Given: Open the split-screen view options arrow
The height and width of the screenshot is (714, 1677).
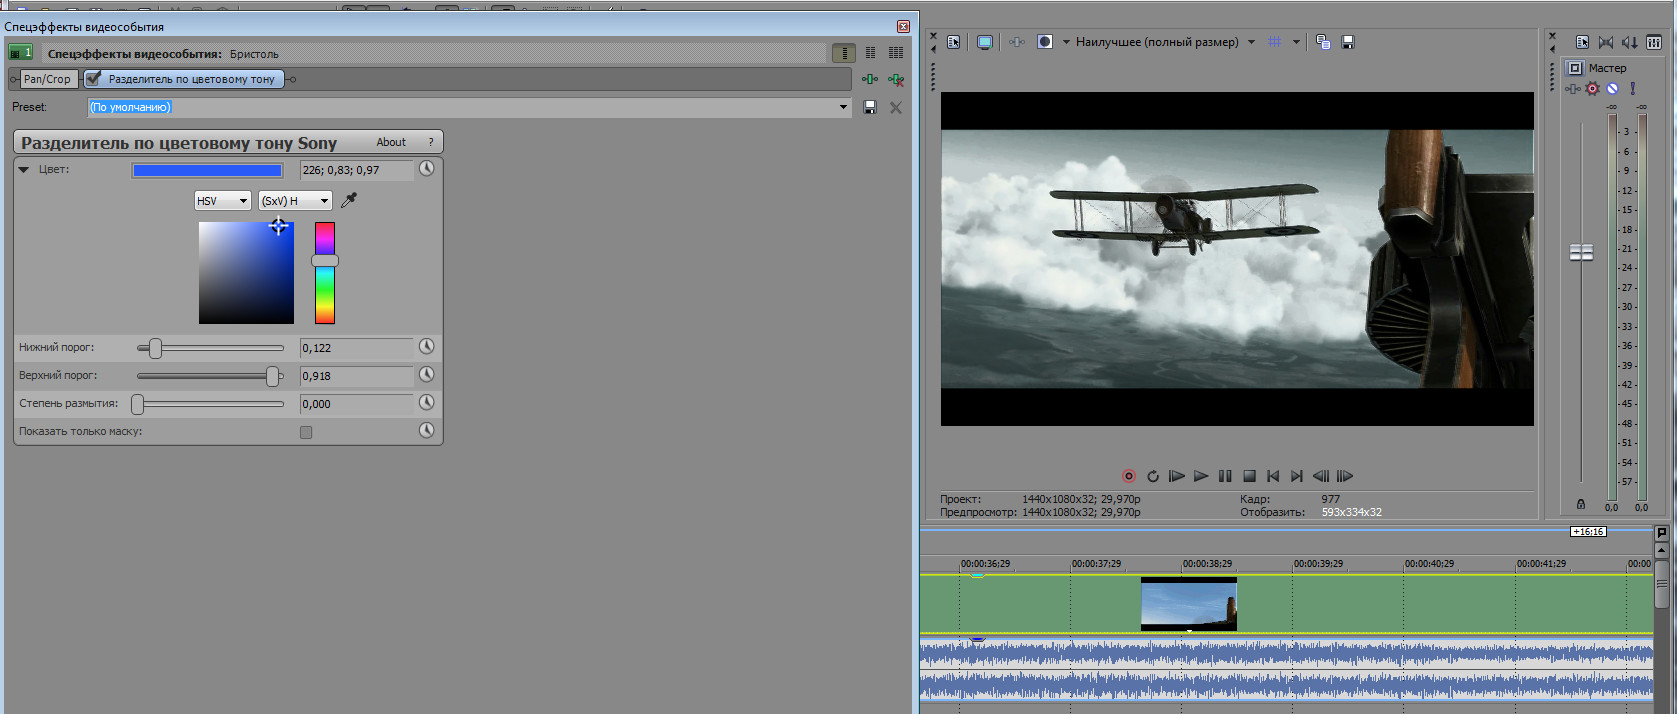Looking at the screenshot, I should (1066, 42).
